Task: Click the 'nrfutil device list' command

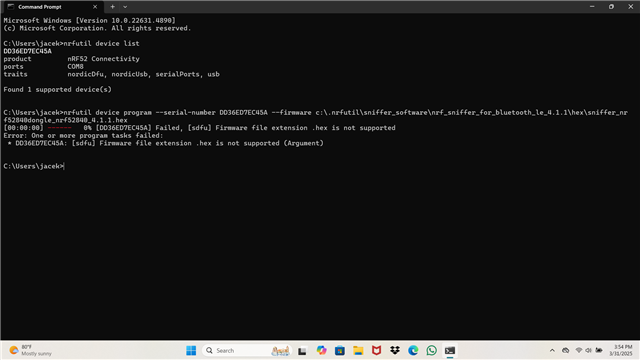Action: click(101, 43)
